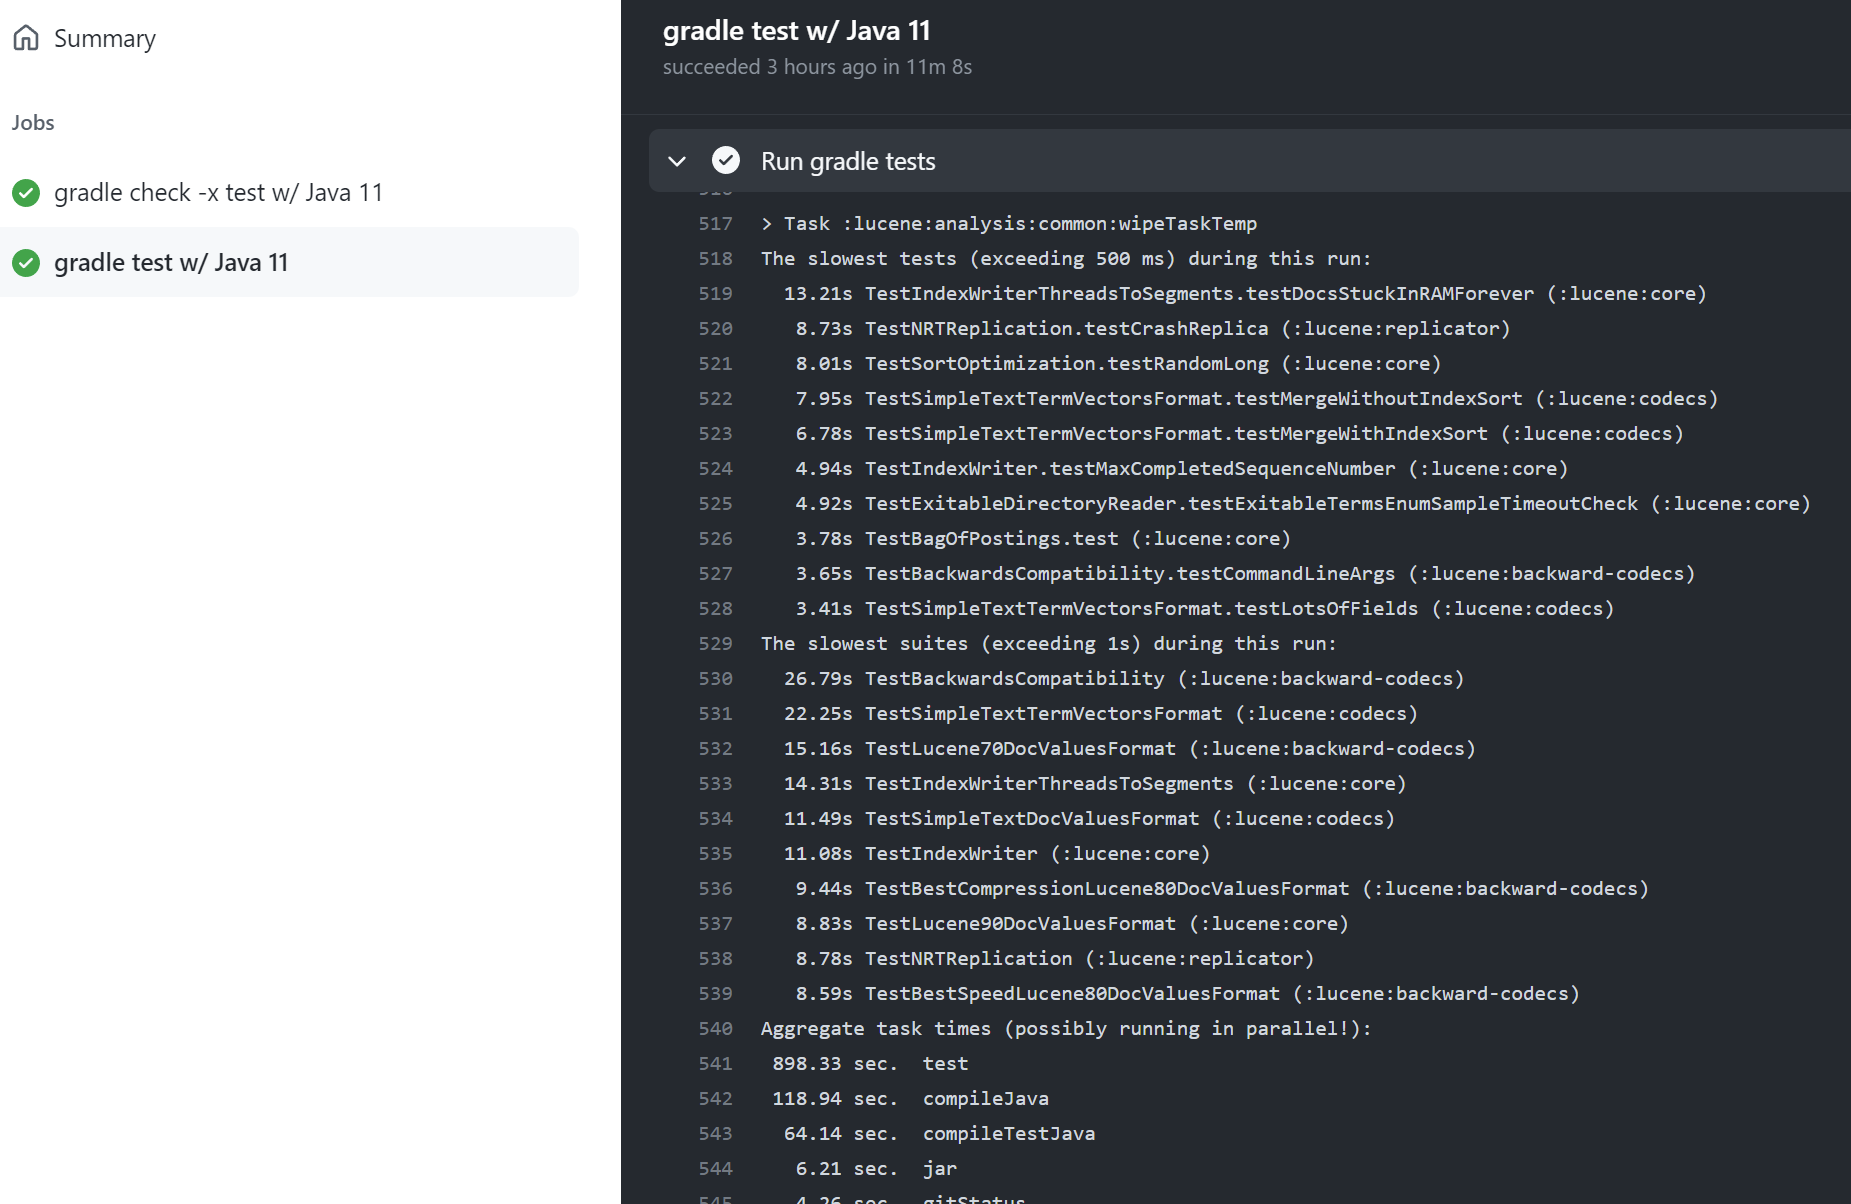Click line 520 TestNRTReplication.testCrashReplica
This screenshot has width=1851, height=1204.
1153,329
